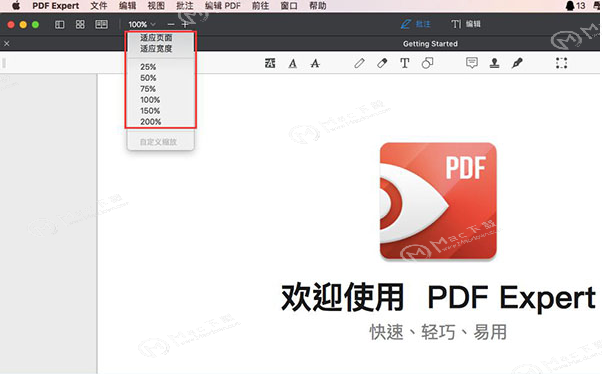The image size is (602, 374).
Task: Set zoom to 50%
Action: pyautogui.click(x=148, y=78)
